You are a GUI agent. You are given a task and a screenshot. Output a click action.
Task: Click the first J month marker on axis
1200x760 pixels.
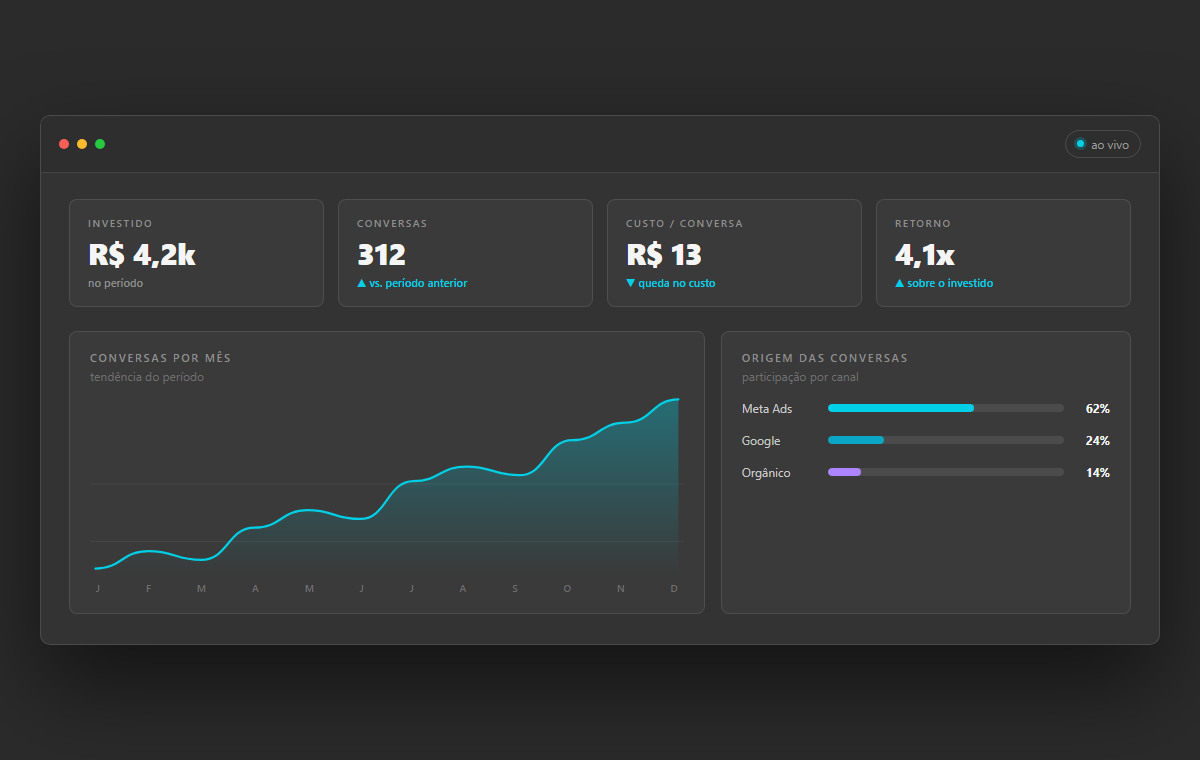point(98,589)
